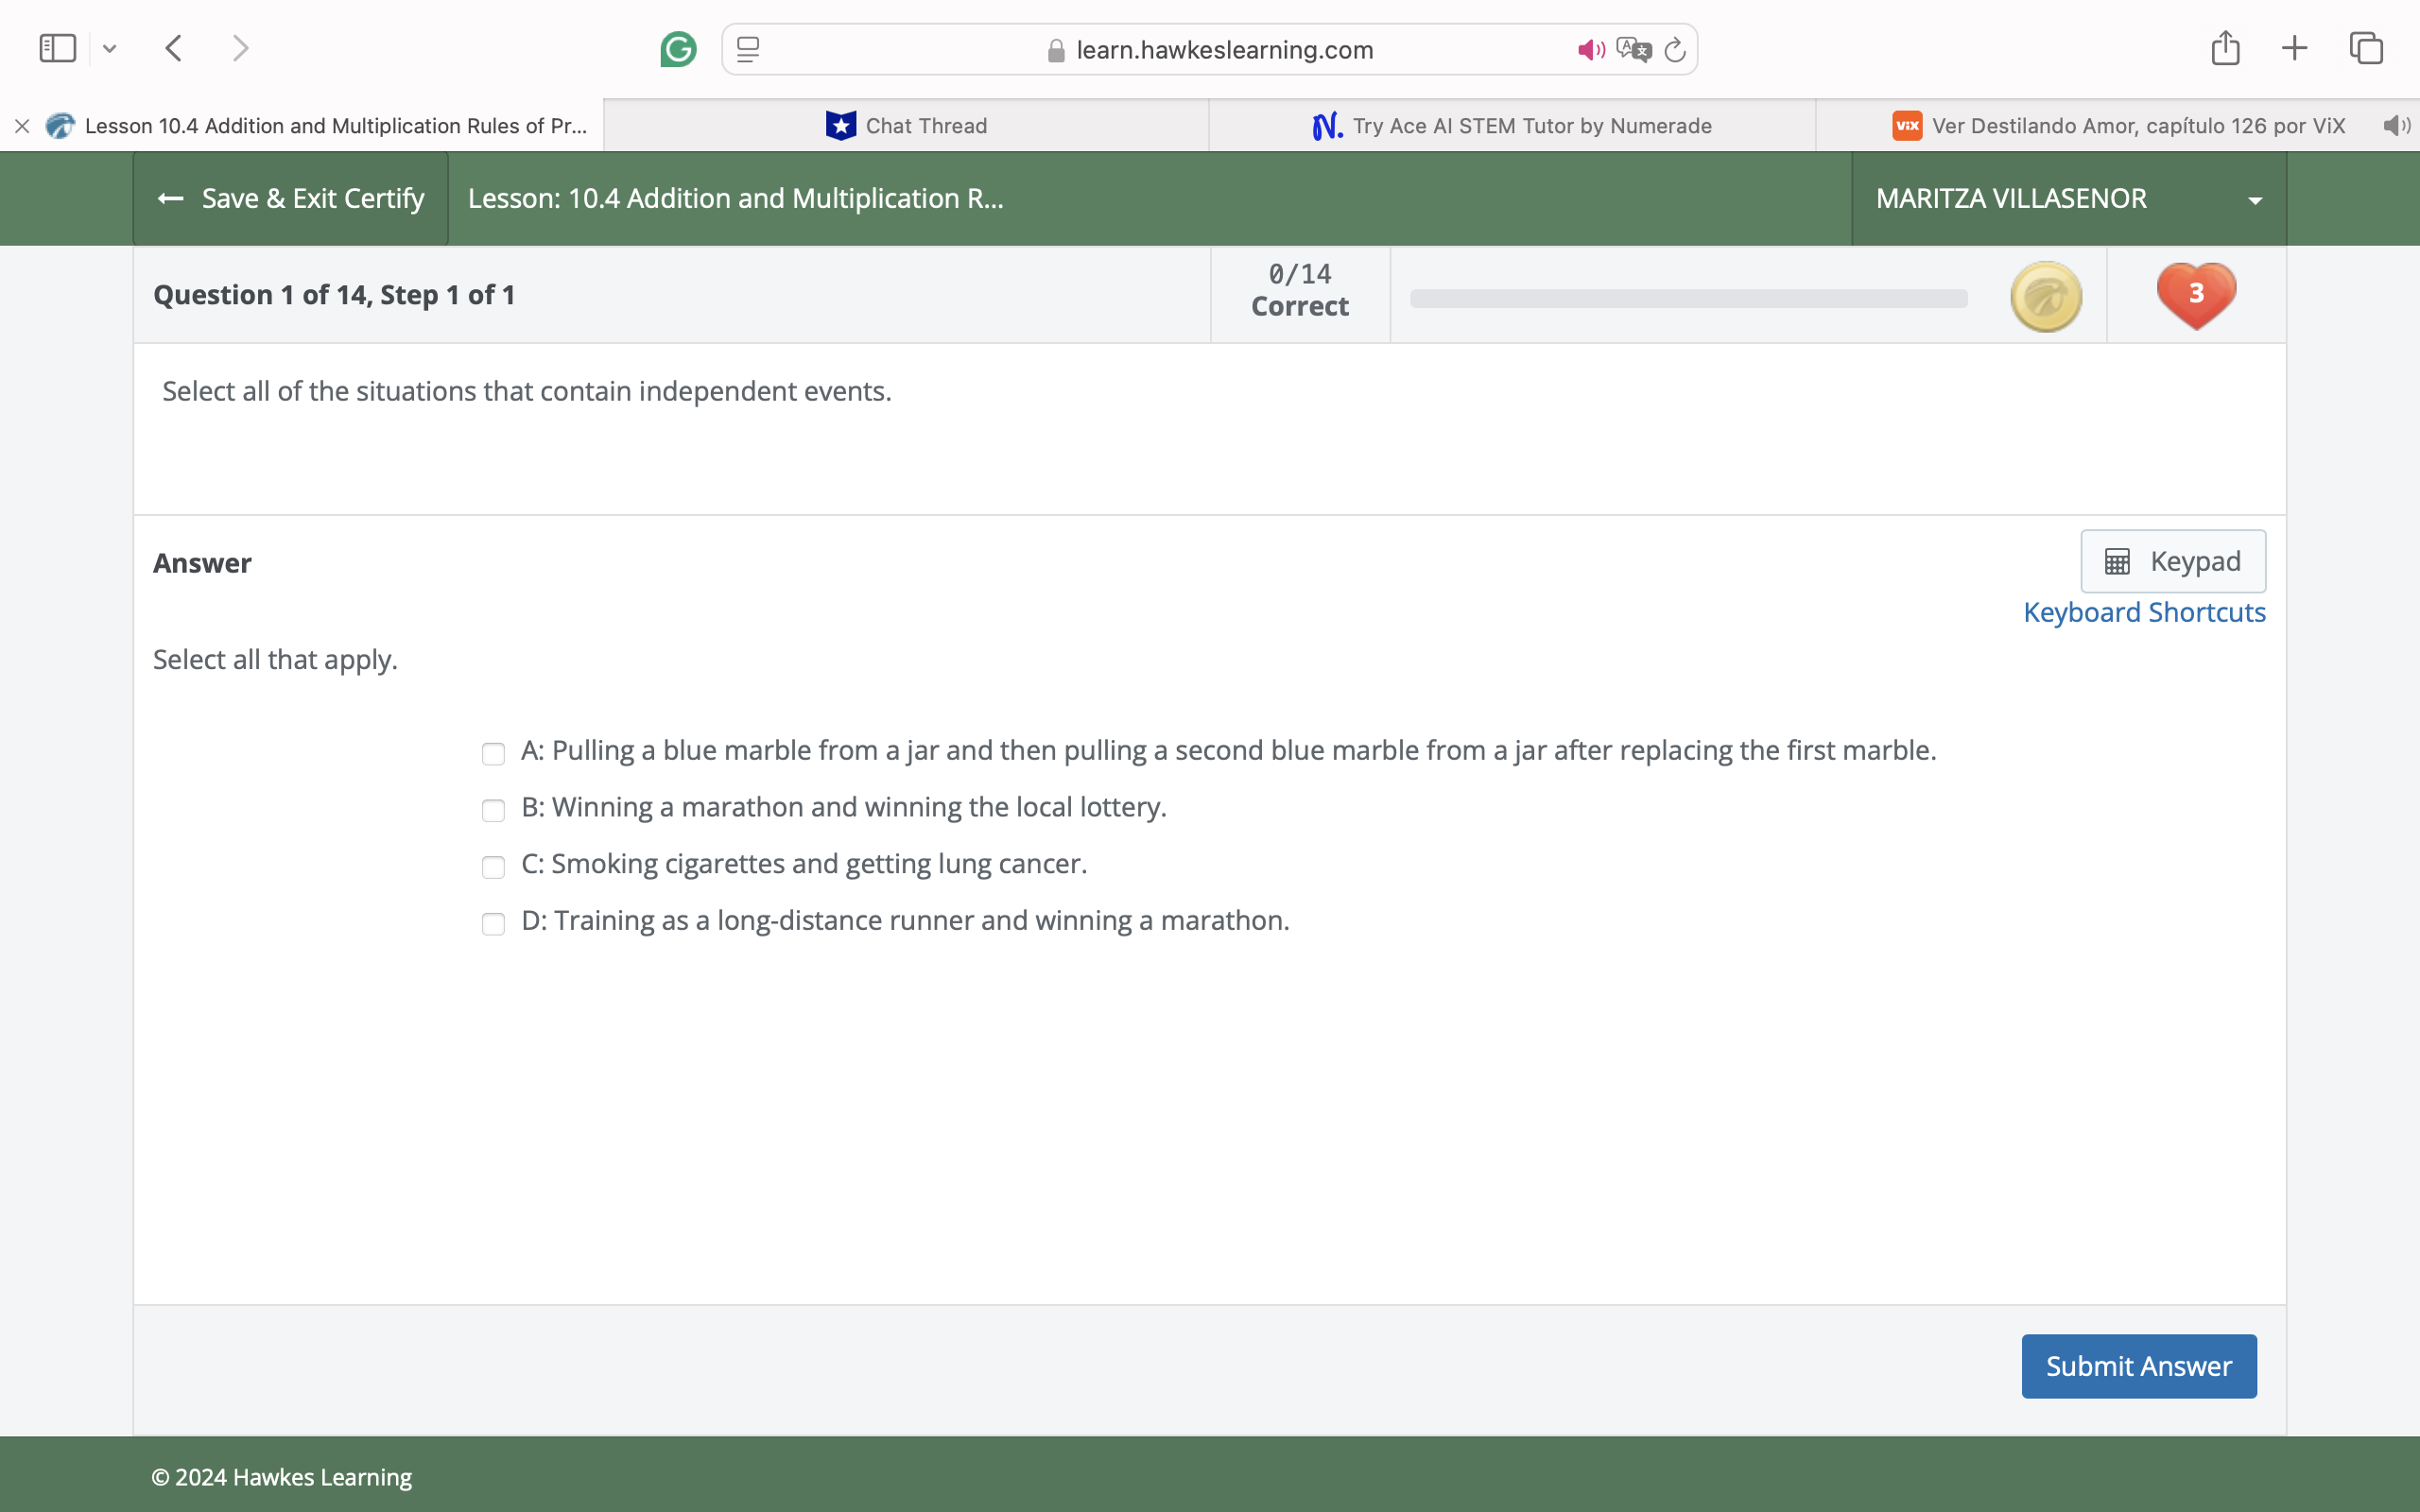
Task: Switch to Try Ace AI STEM Tutor tab
Action: 1512,126
